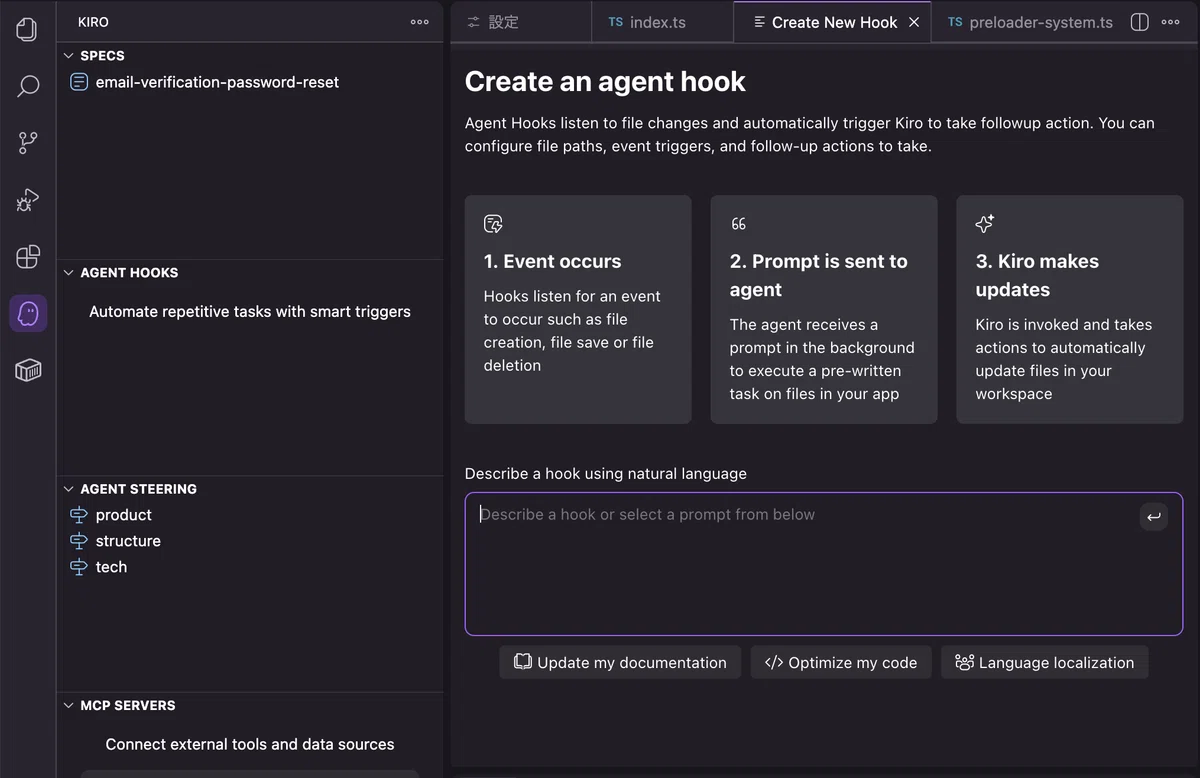1200x778 pixels.
Task: Open the Explorer view in activity bar
Action: 28,29
